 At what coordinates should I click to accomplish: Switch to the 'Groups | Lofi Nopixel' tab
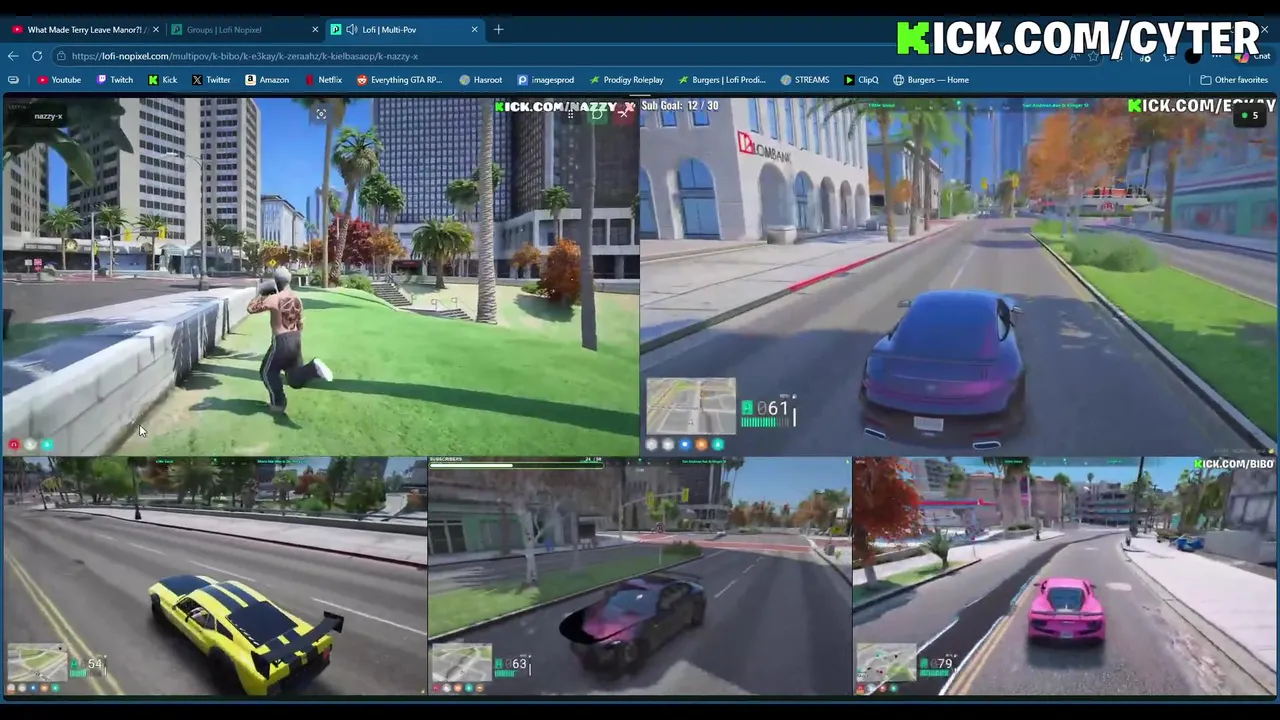pyautogui.click(x=244, y=29)
